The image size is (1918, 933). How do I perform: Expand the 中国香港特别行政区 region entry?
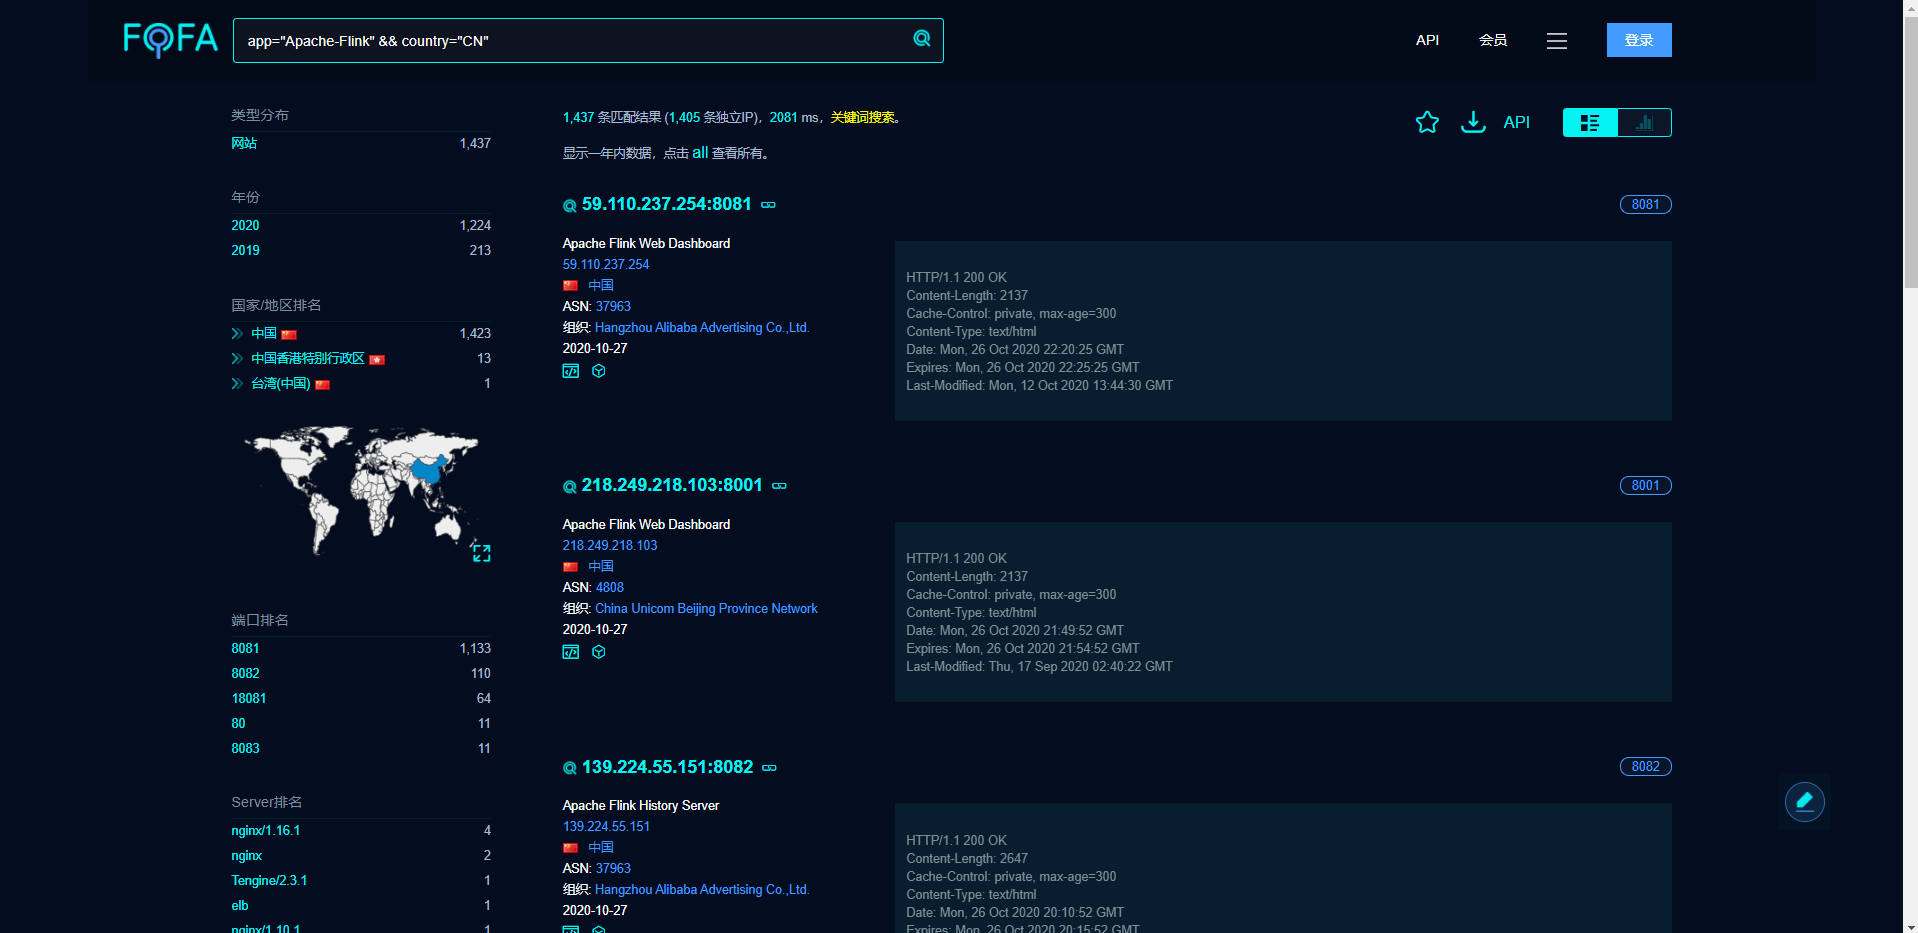[x=237, y=359]
